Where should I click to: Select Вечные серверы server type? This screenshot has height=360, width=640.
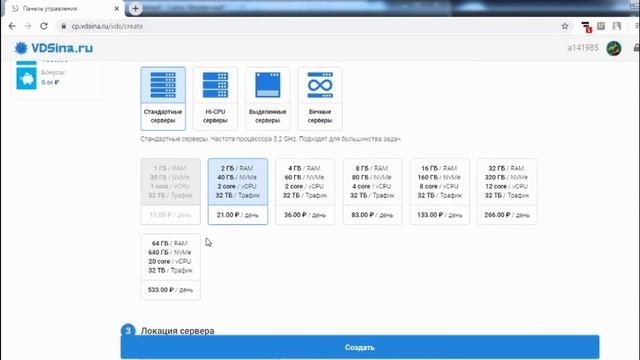tap(320, 99)
